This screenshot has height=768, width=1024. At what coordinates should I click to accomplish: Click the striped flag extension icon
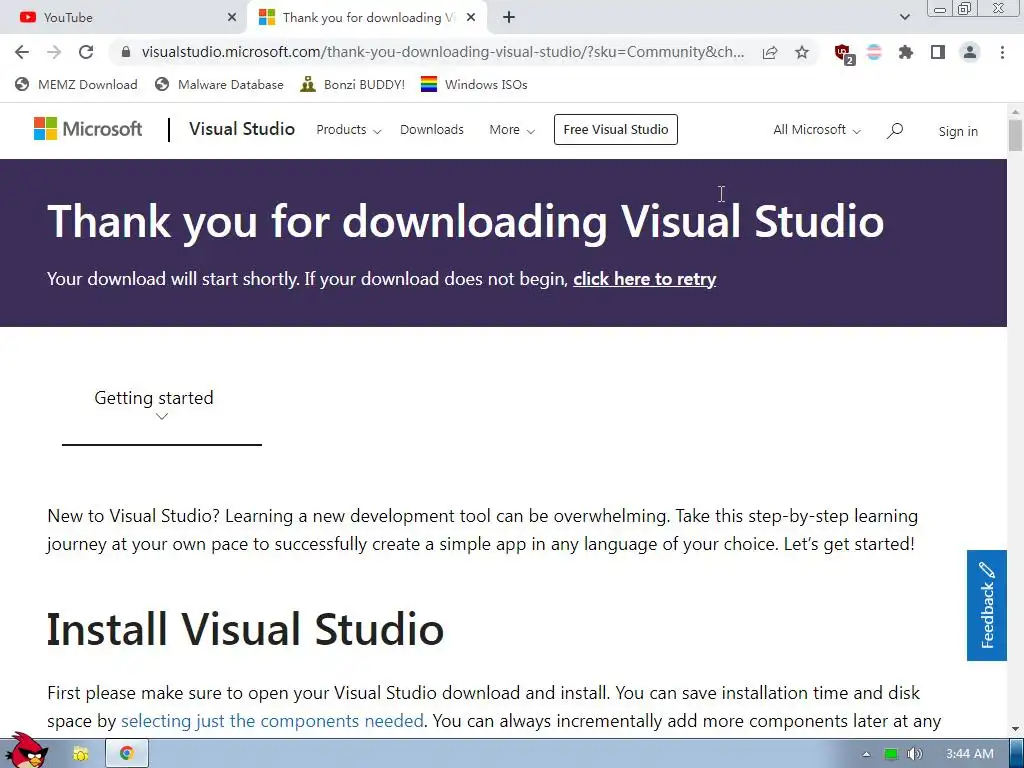coord(874,52)
